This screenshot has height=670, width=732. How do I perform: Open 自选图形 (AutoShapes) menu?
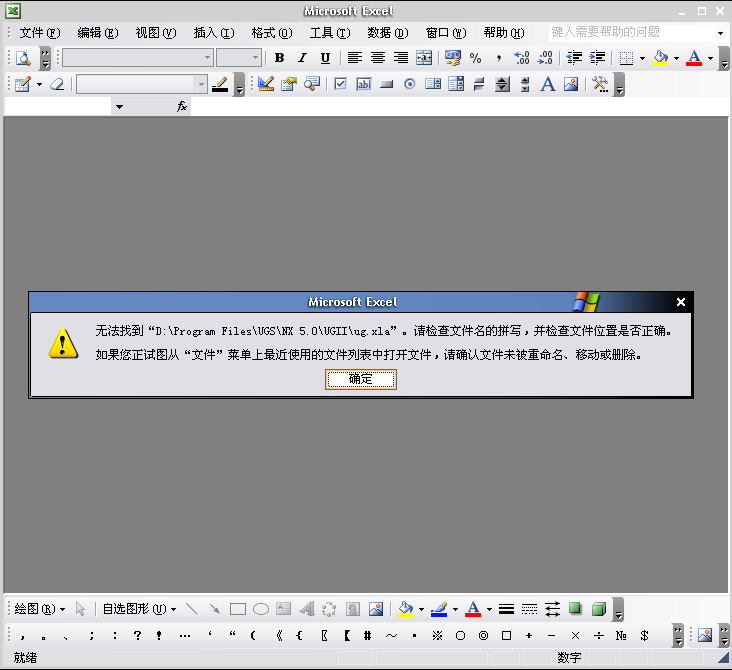click(139, 609)
